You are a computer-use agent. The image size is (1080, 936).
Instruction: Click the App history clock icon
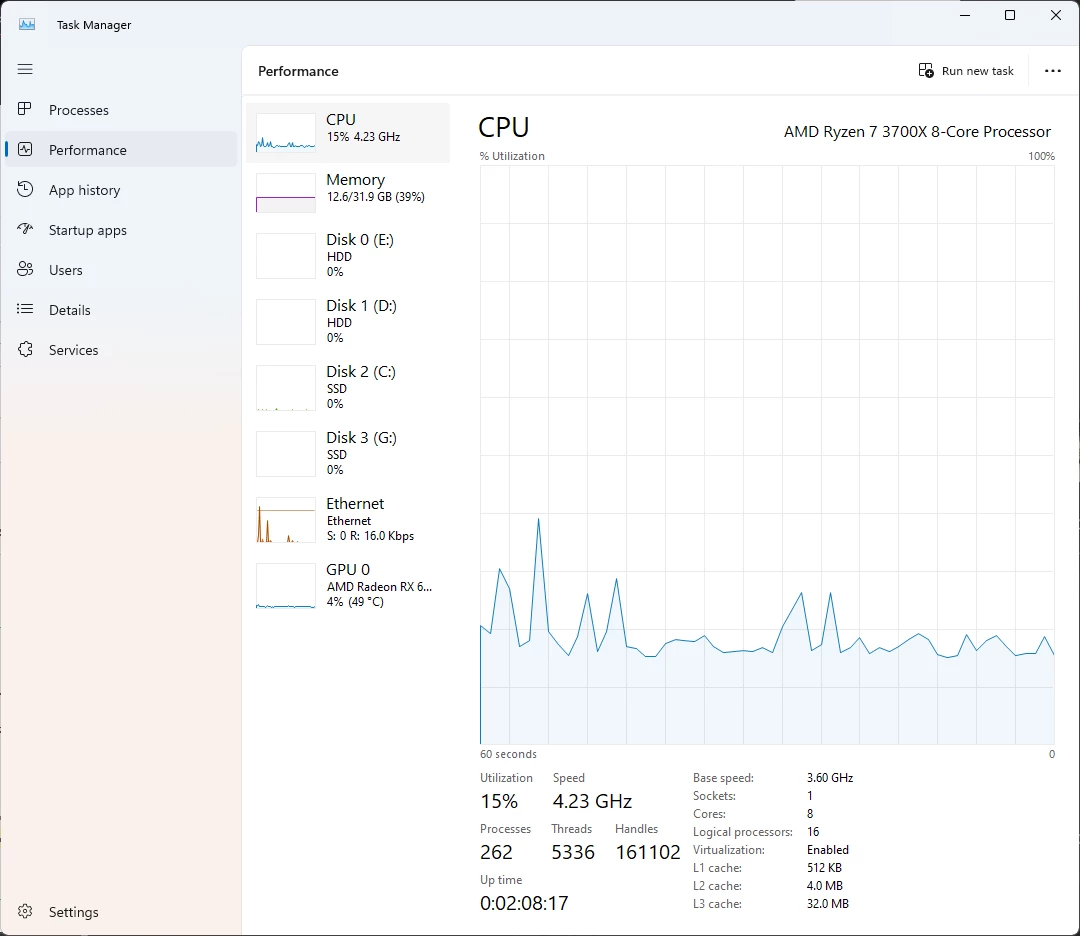25,189
